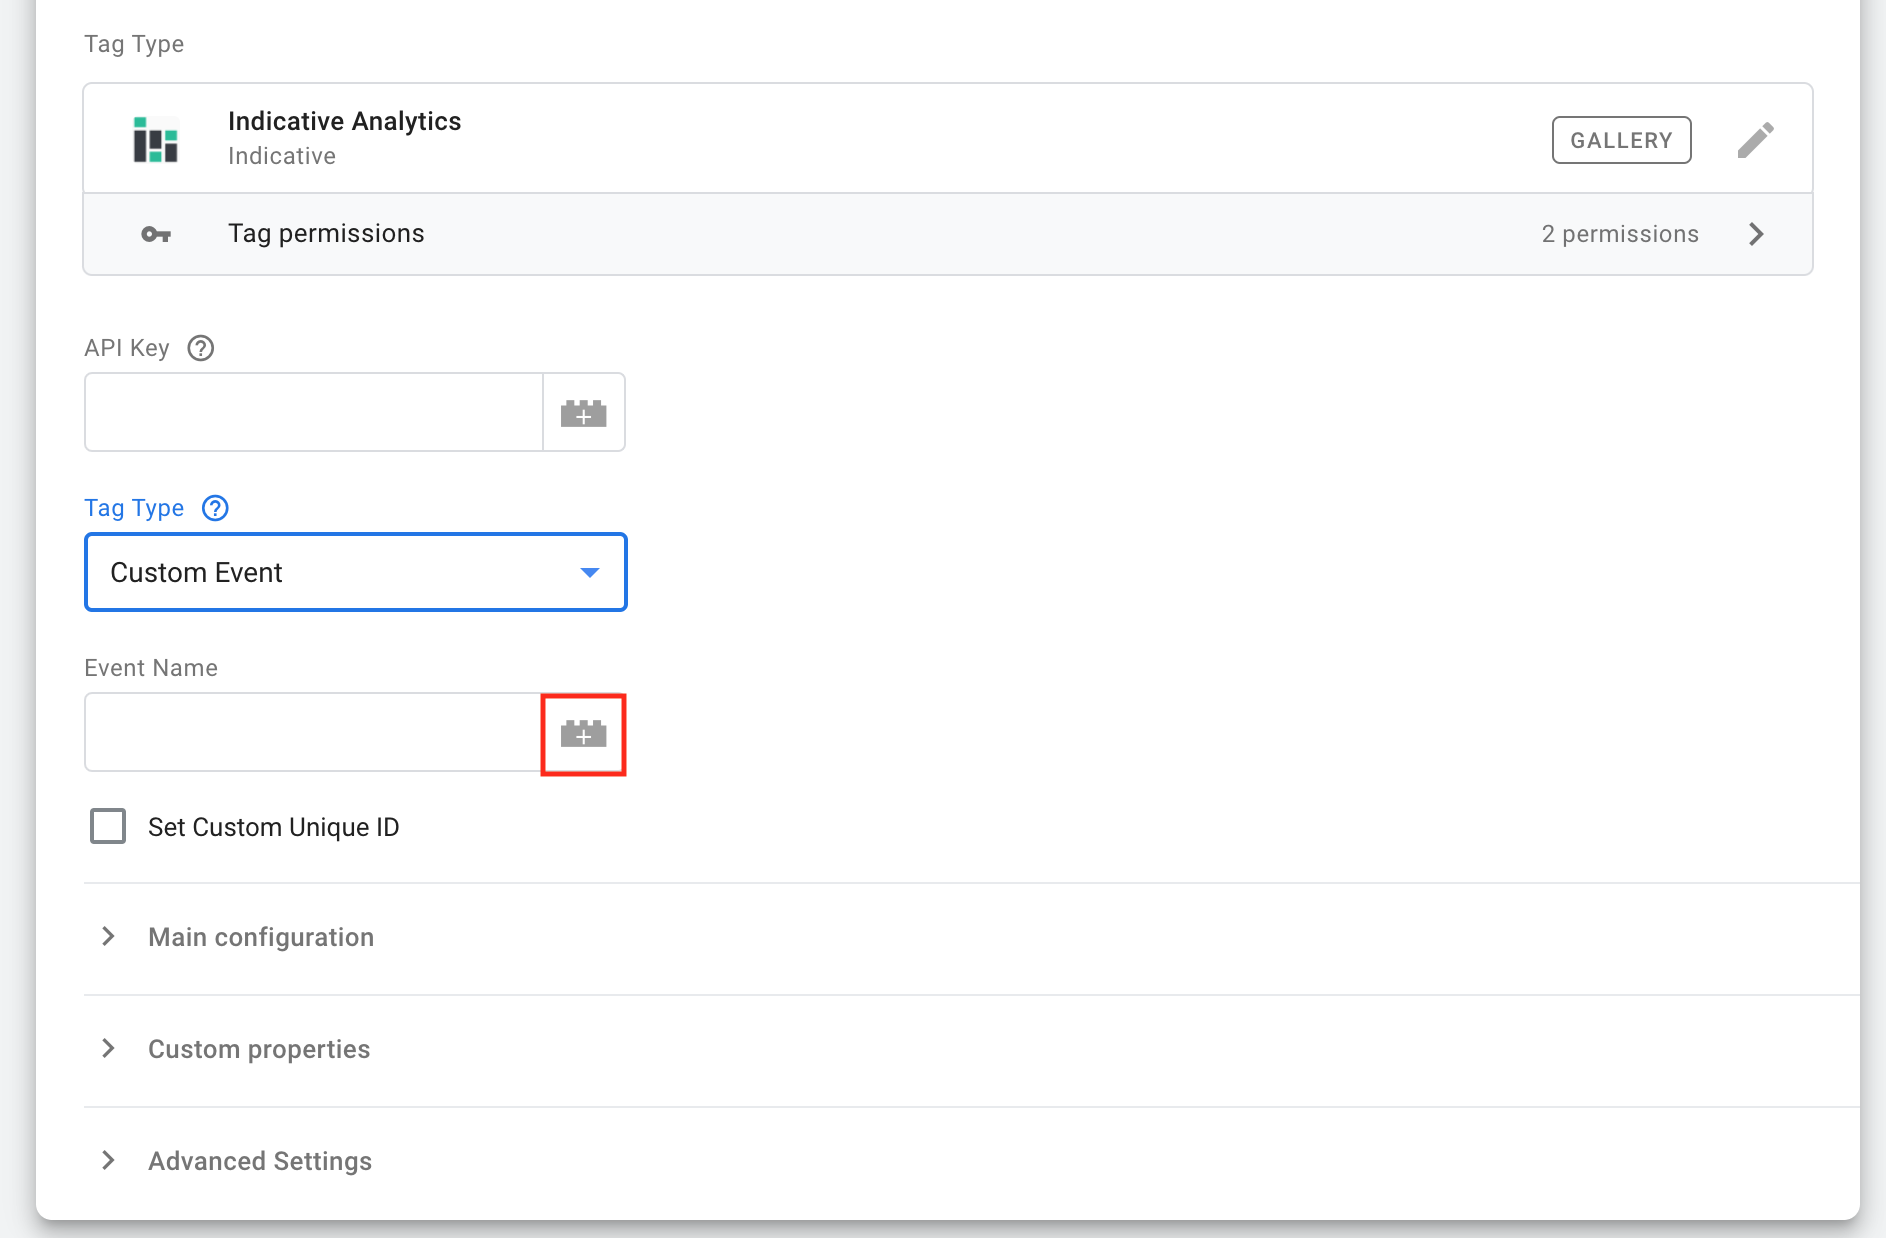Click the arrow next to 2 permissions
The image size is (1886, 1238).
tap(1756, 234)
